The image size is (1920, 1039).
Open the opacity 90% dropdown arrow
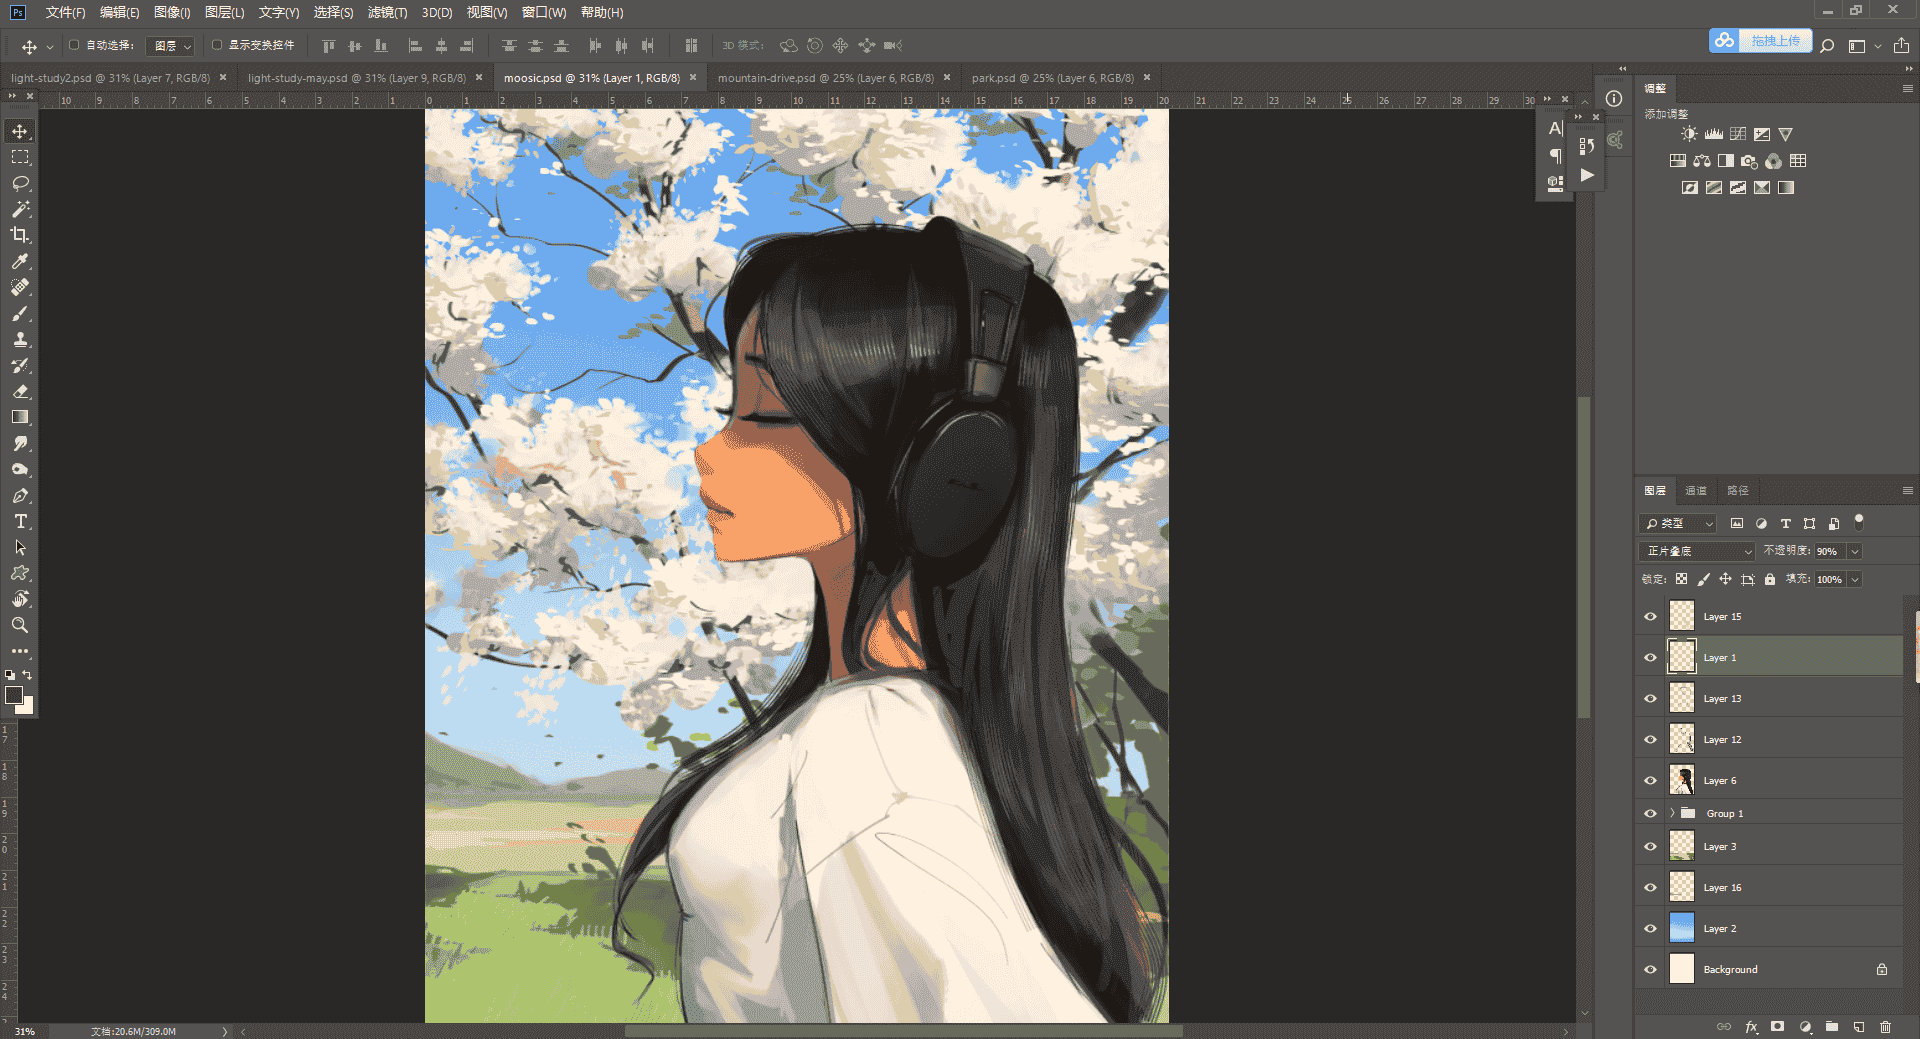[x=1855, y=552]
